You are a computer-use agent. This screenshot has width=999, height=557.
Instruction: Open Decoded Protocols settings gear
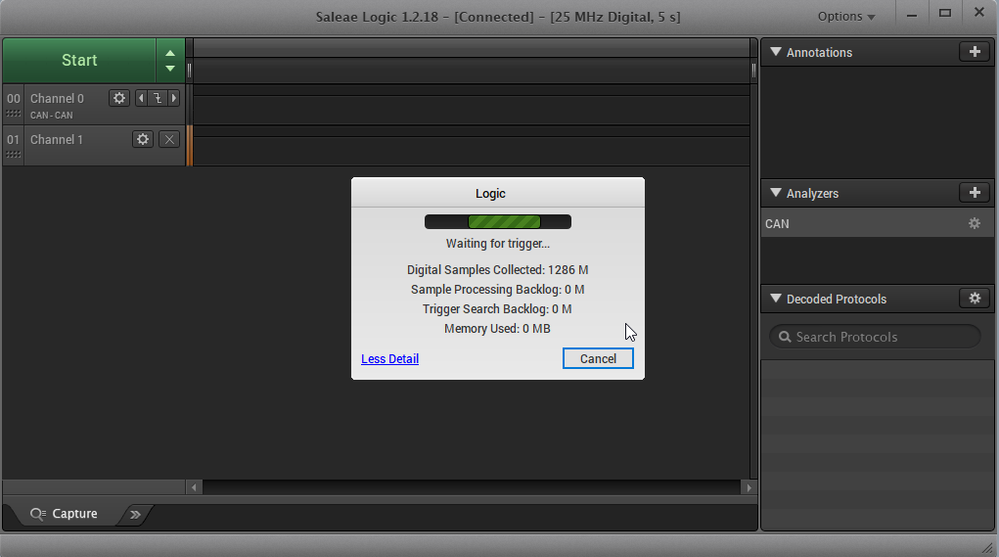[x=975, y=298]
